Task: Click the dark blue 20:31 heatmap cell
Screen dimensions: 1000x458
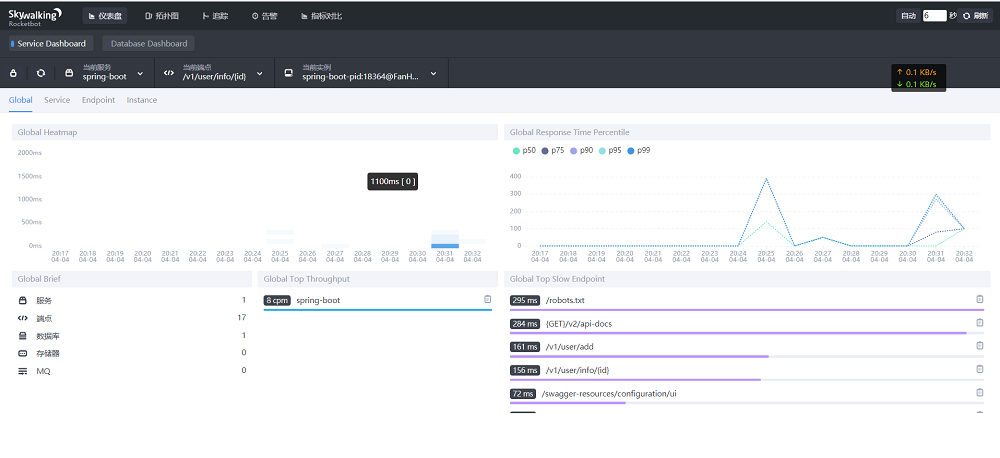Action: tap(445, 246)
